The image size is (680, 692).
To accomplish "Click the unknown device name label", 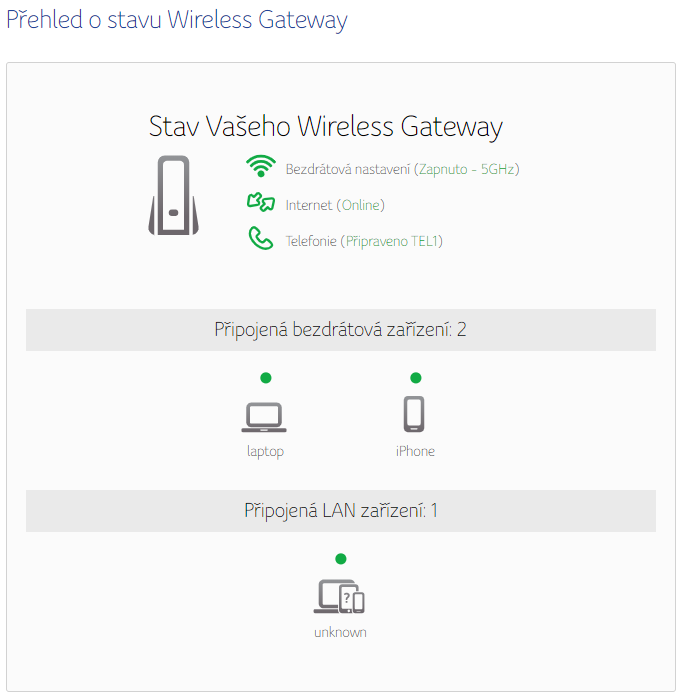I will pos(340,632).
